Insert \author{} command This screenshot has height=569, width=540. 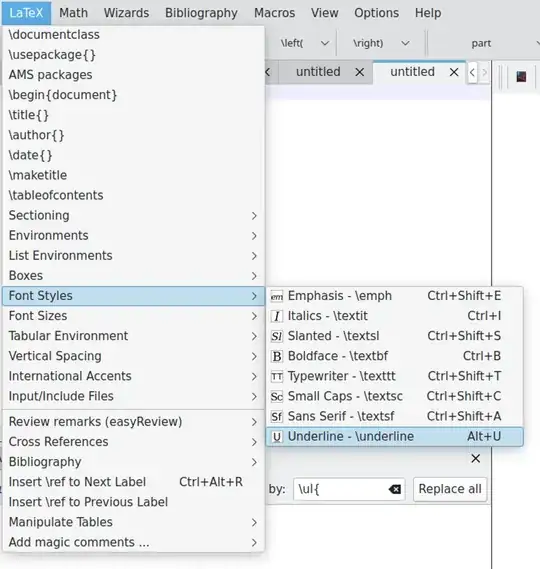tap(134, 135)
